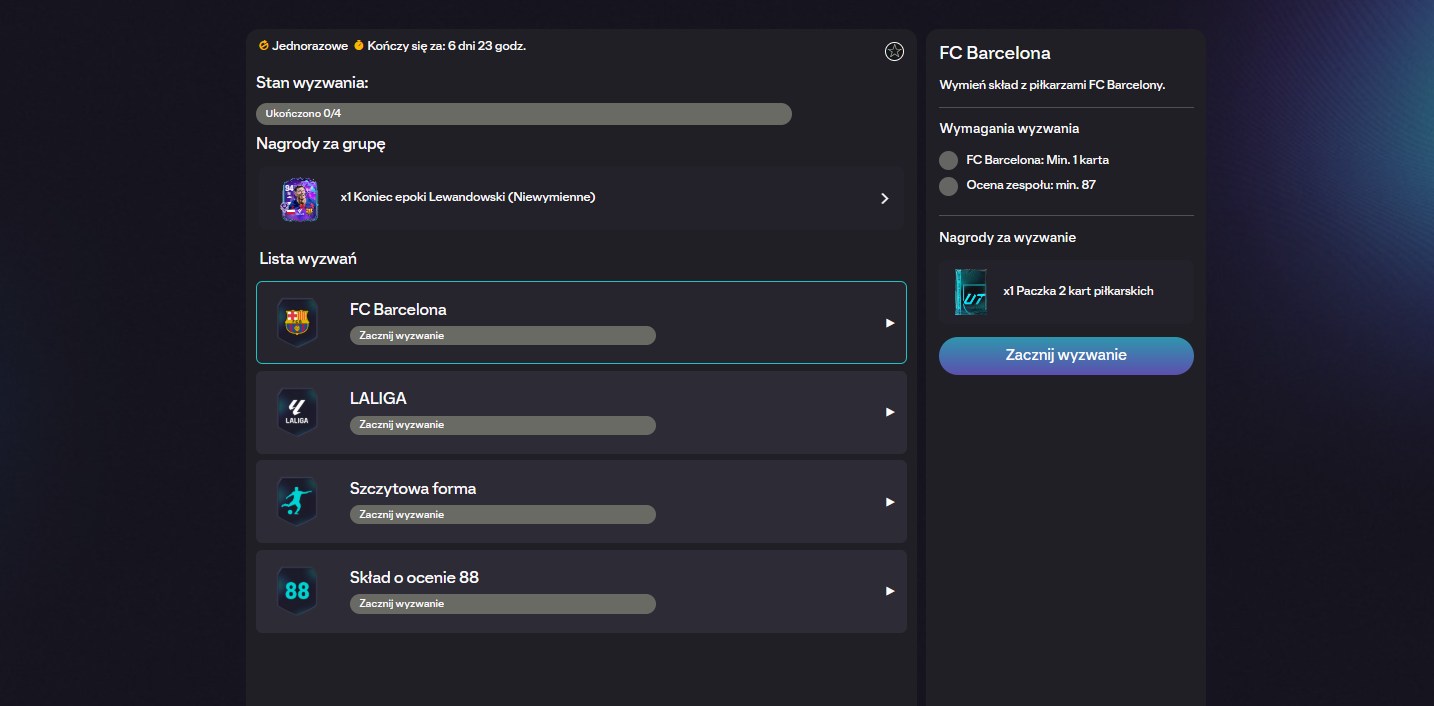Image resolution: width=1434 pixels, height=706 pixels.
Task: Click Szczytowa forma Zacznij wyzwanie progress bar
Action: point(503,514)
